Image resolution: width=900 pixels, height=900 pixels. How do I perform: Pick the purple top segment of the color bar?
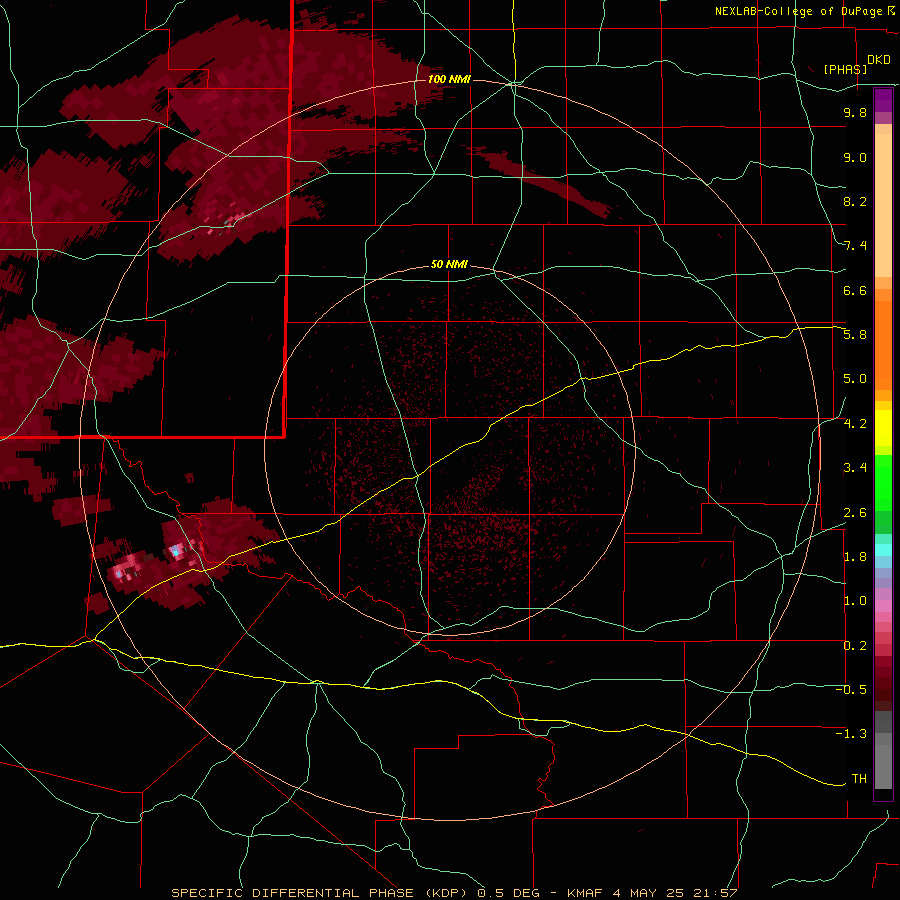[883, 100]
